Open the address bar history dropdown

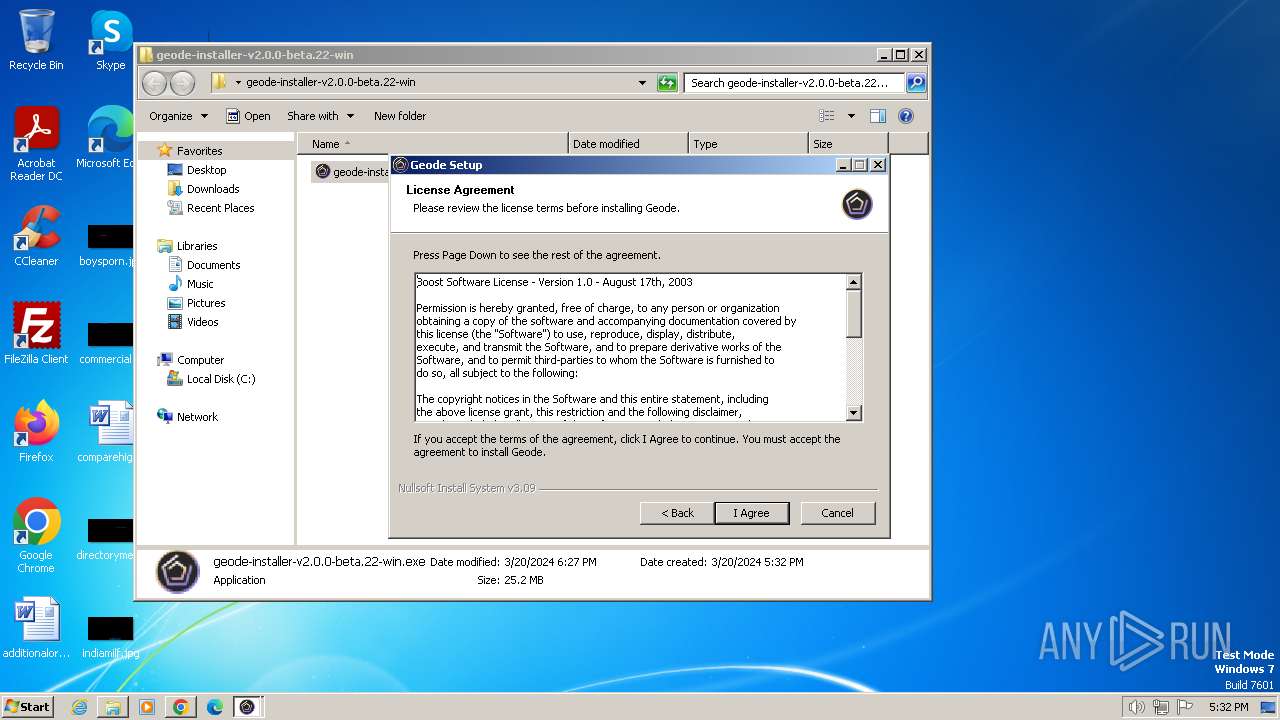642,83
